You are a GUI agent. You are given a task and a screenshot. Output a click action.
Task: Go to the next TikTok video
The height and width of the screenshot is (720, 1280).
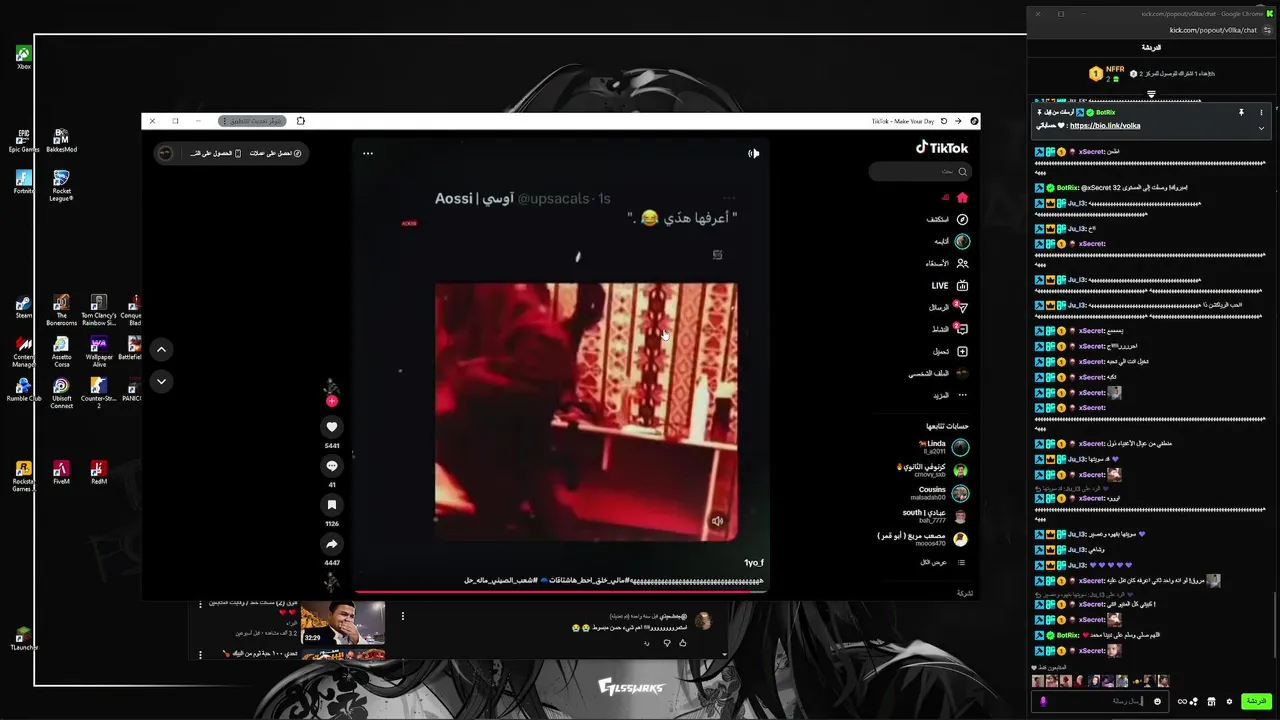[x=161, y=381]
